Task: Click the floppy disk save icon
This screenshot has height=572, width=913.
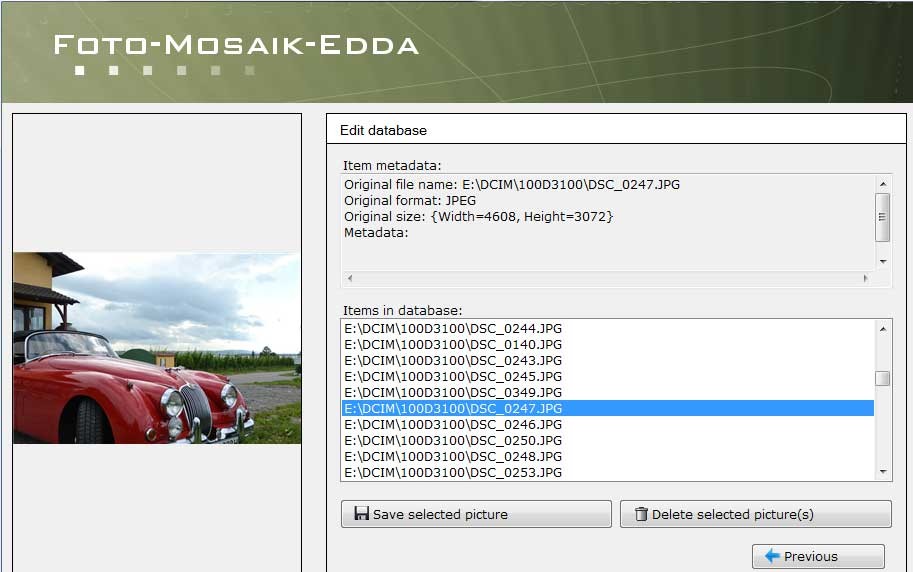Action: click(x=361, y=514)
